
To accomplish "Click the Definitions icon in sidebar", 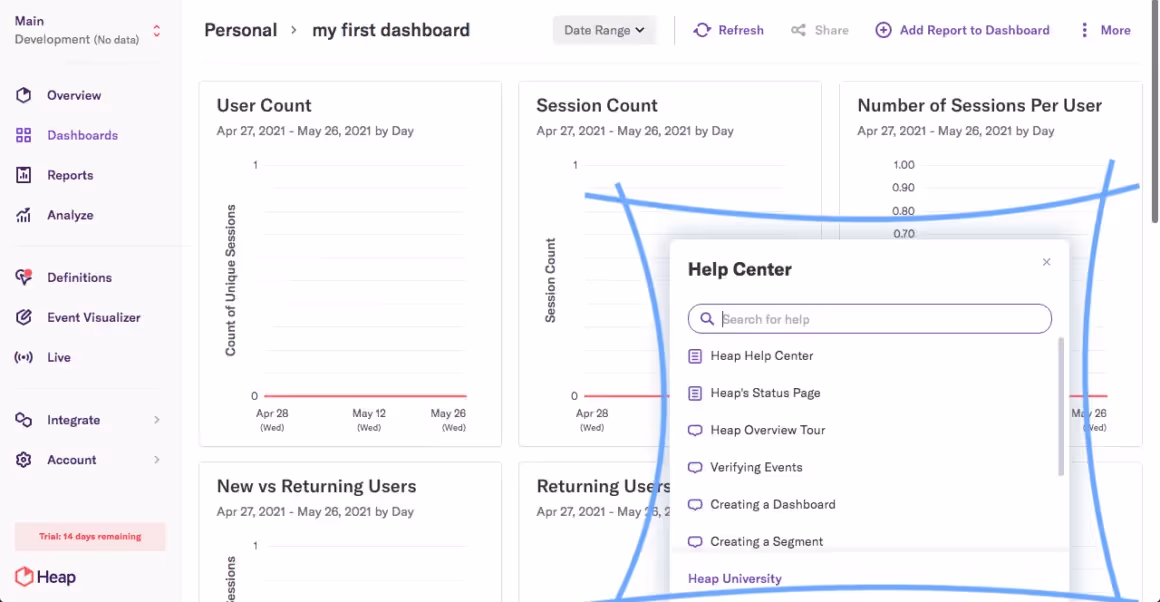I will click(x=24, y=277).
